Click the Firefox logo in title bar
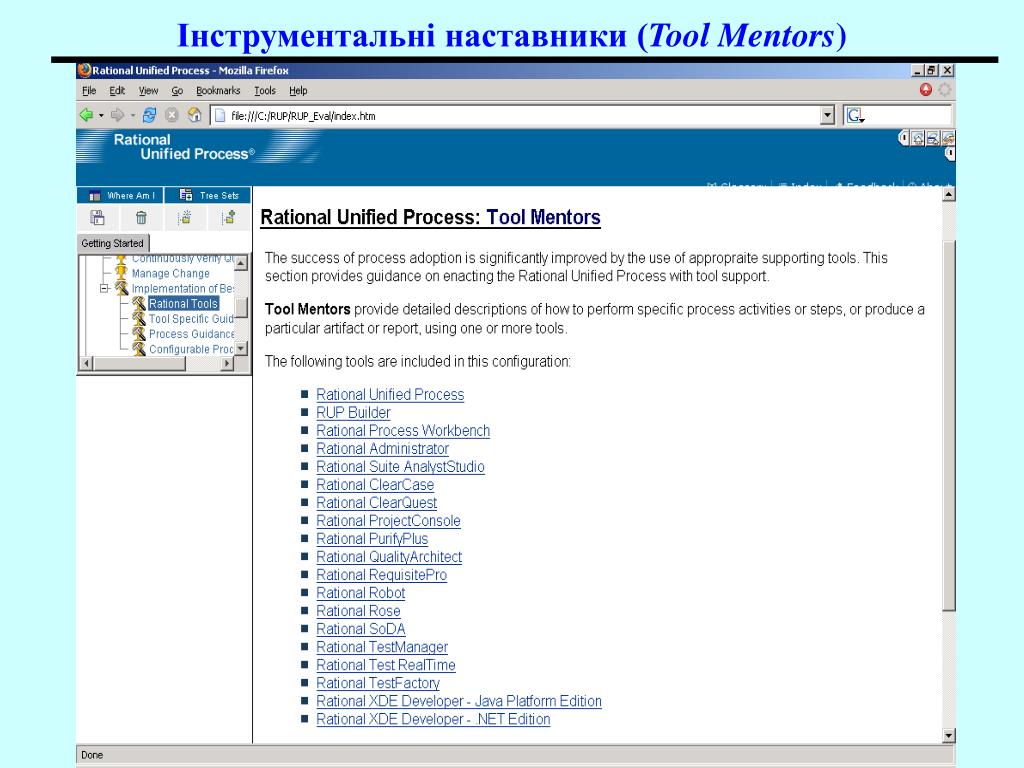This screenshot has height=768, width=1024. pyautogui.click(x=84, y=70)
